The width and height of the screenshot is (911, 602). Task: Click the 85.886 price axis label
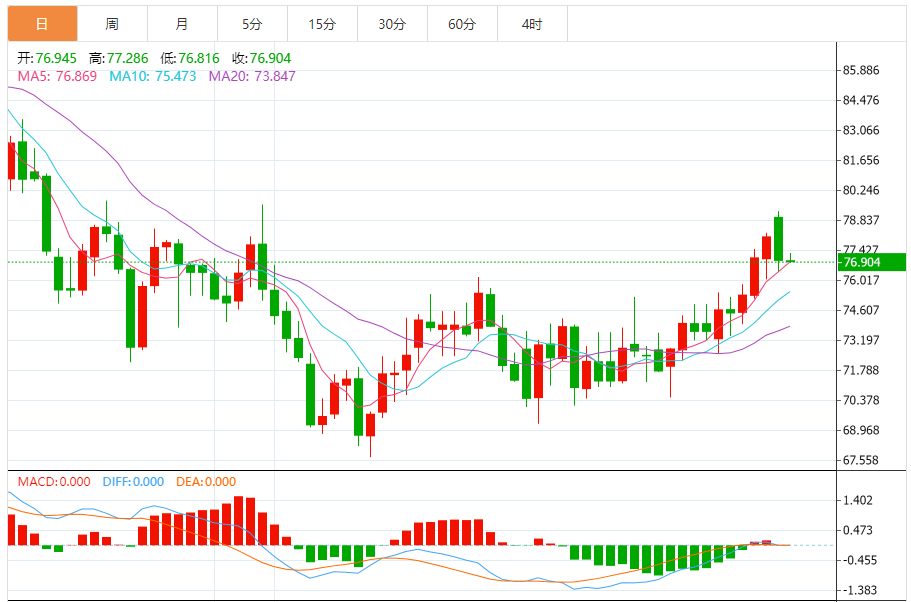pyautogui.click(x=861, y=70)
